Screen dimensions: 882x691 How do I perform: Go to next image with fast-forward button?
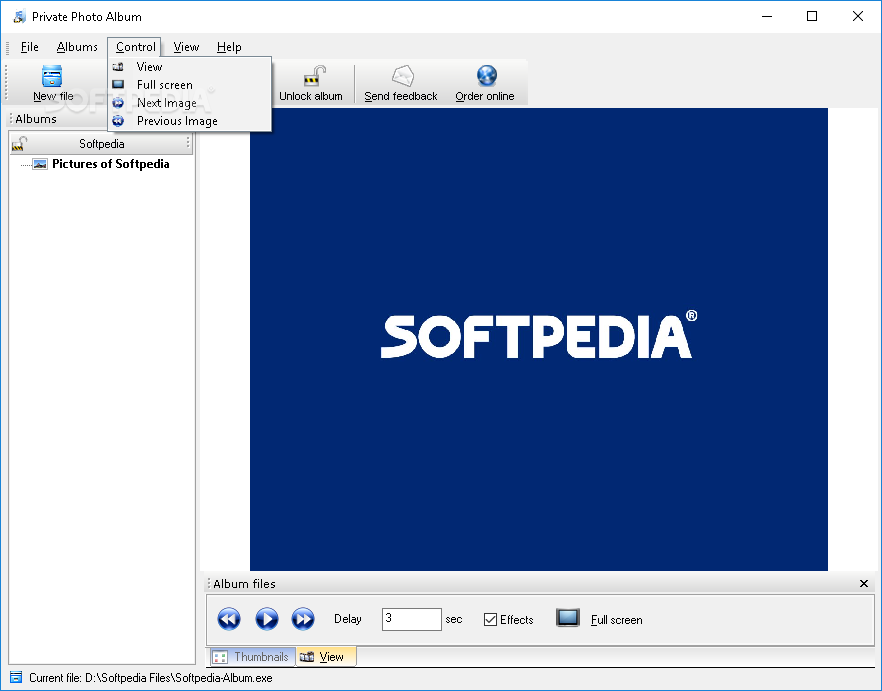point(303,619)
